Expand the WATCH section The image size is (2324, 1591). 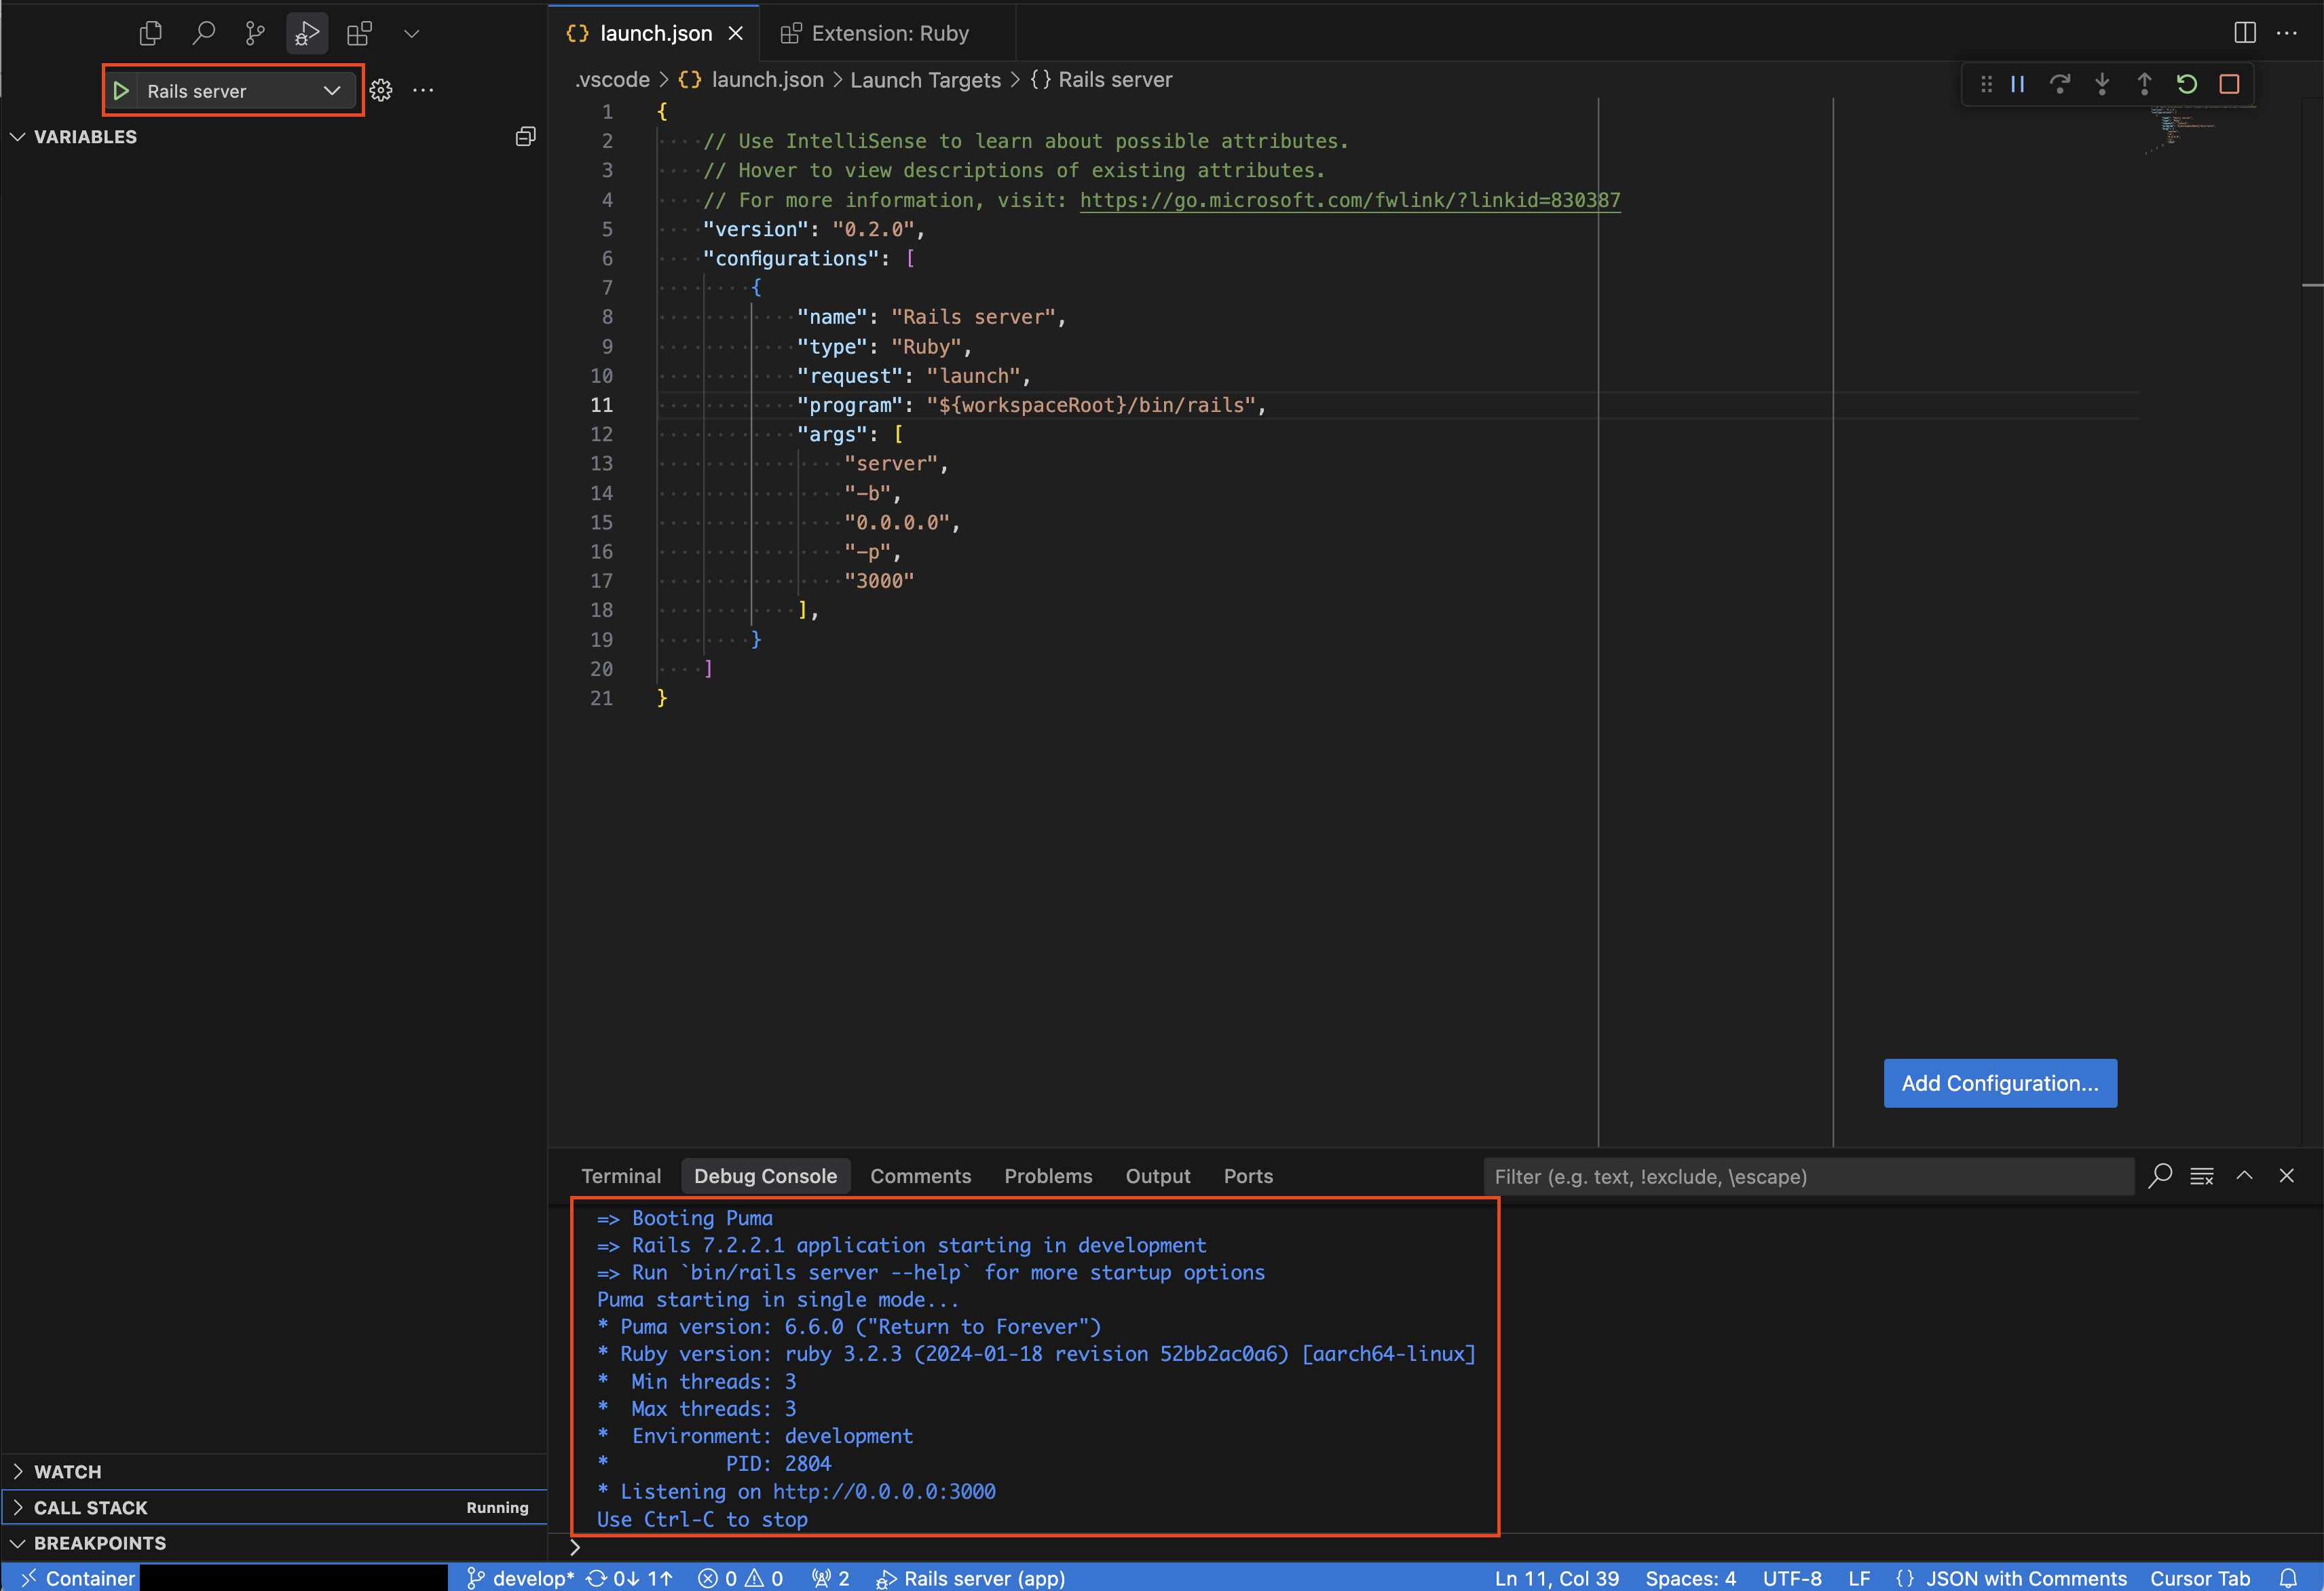[67, 1471]
